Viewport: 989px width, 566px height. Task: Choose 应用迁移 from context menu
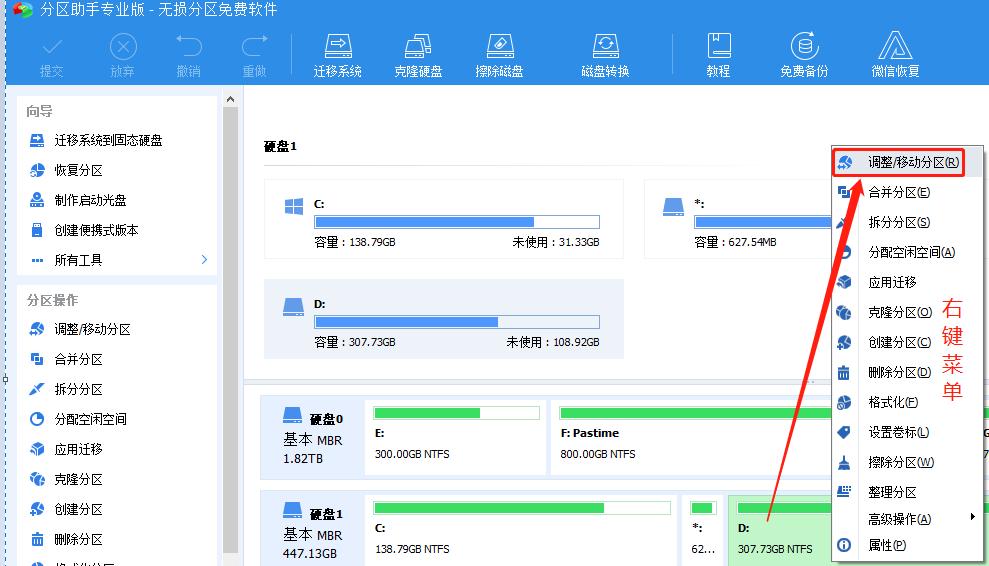907,282
